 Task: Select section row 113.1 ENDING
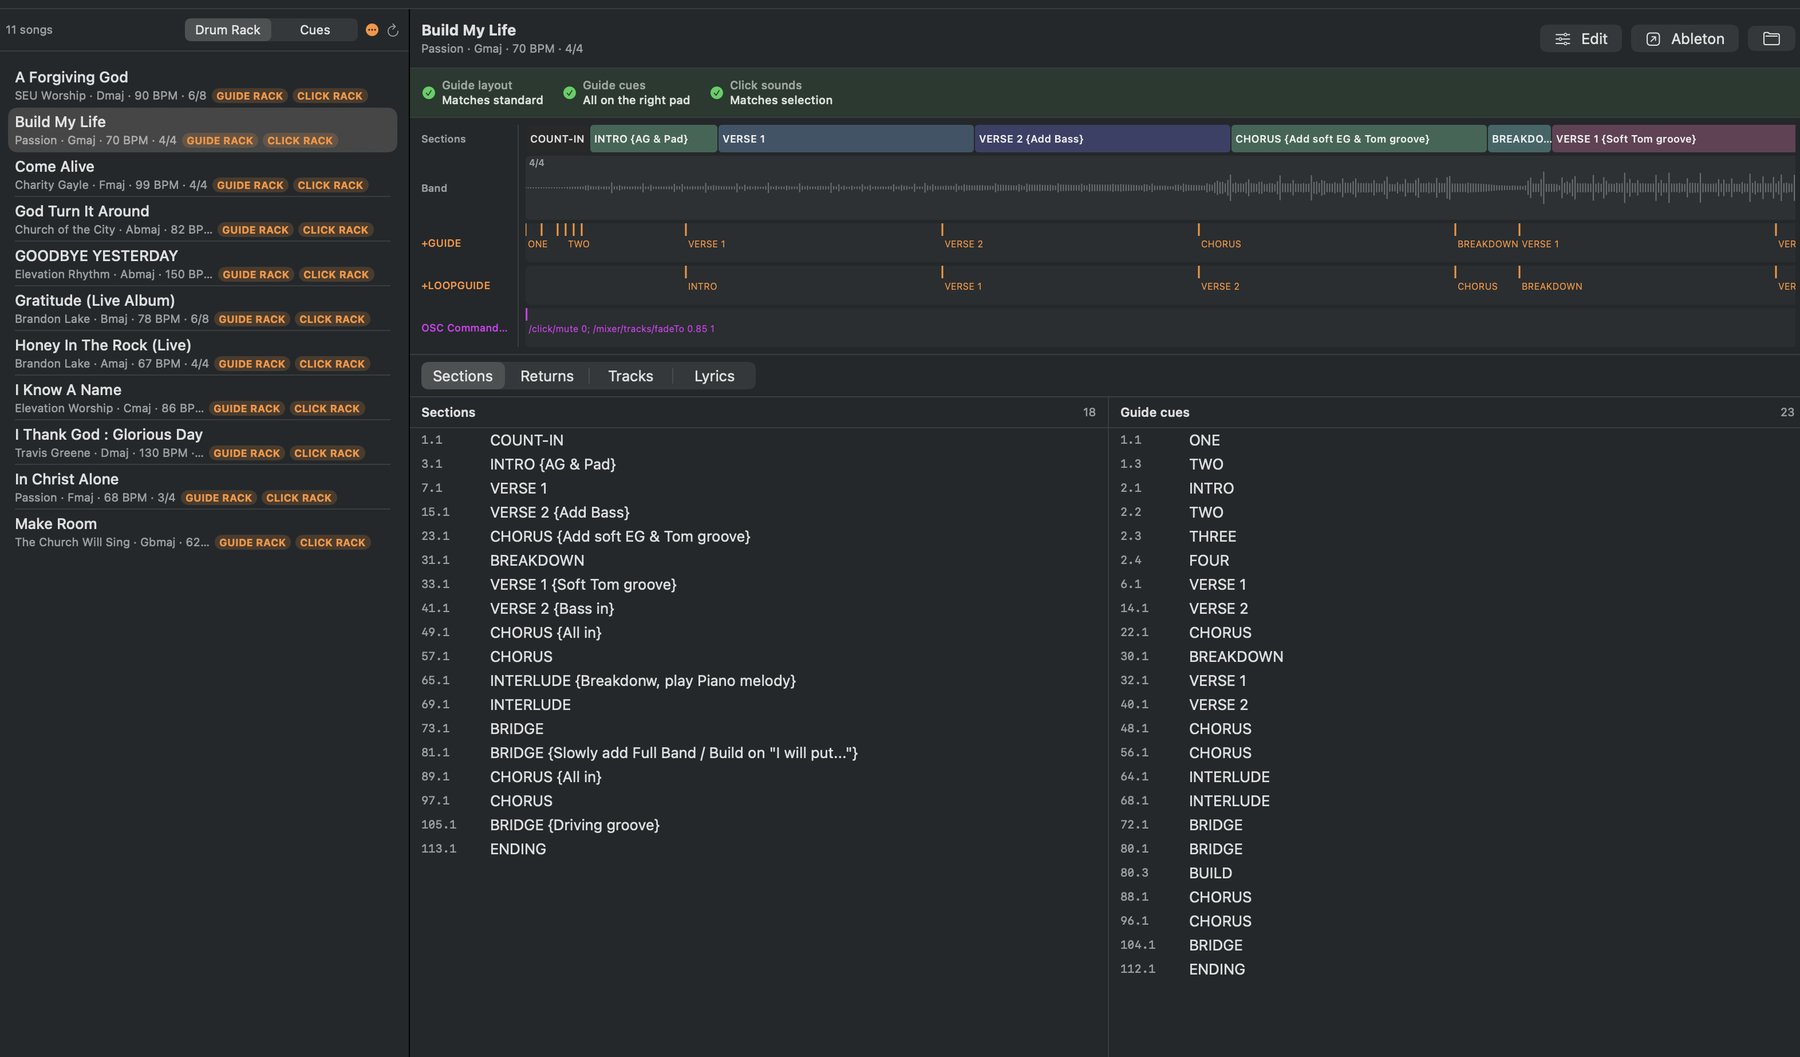(x=758, y=849)
